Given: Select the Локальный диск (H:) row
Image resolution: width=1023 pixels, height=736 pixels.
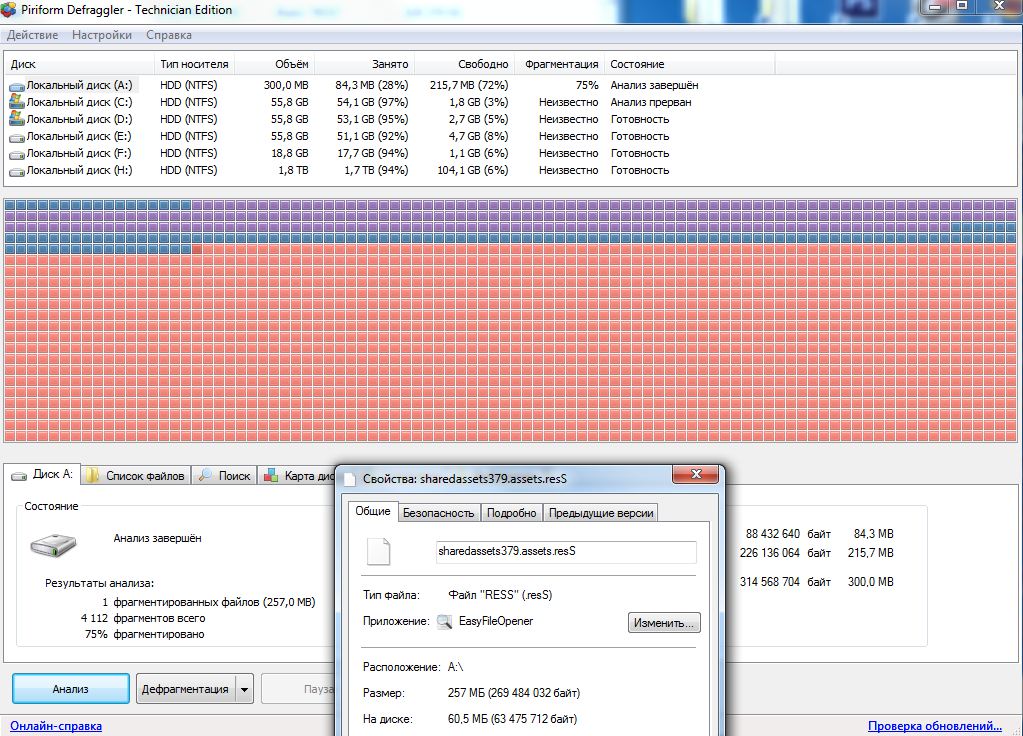Looking at the screenshot, I should click(391, 170).
